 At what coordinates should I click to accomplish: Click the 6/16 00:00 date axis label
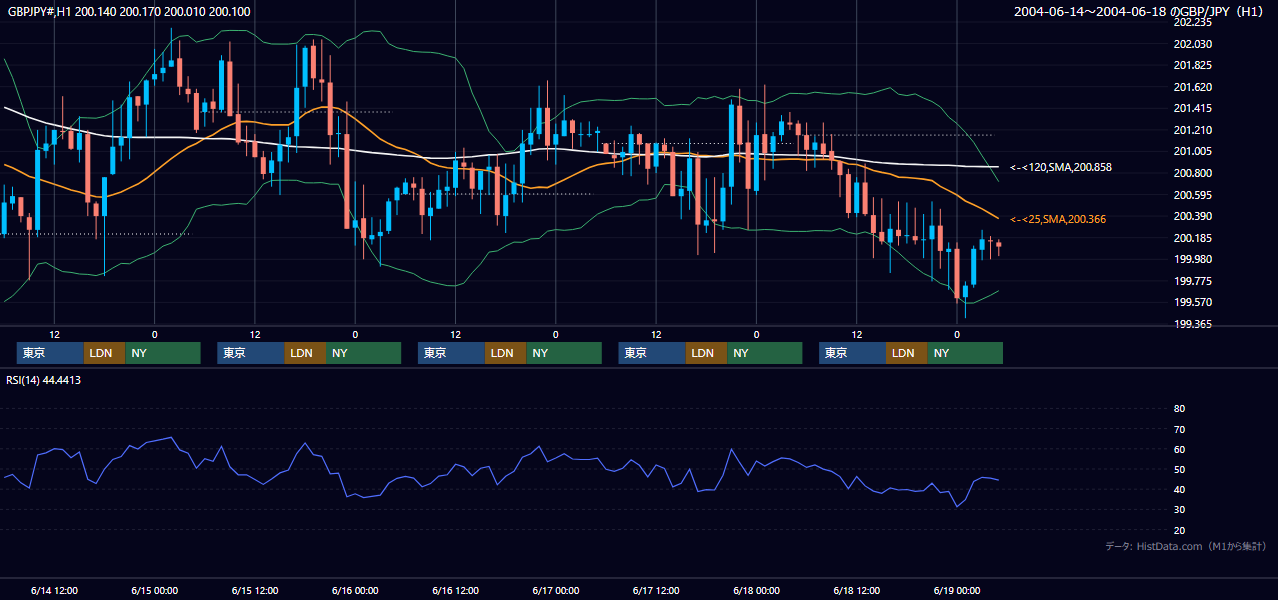click(x=355, y=591)
